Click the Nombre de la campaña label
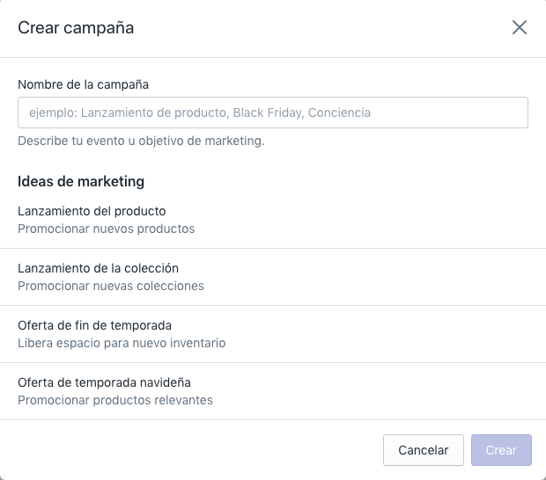The width and height of the screenshot is (546, 480). point(83,85)
